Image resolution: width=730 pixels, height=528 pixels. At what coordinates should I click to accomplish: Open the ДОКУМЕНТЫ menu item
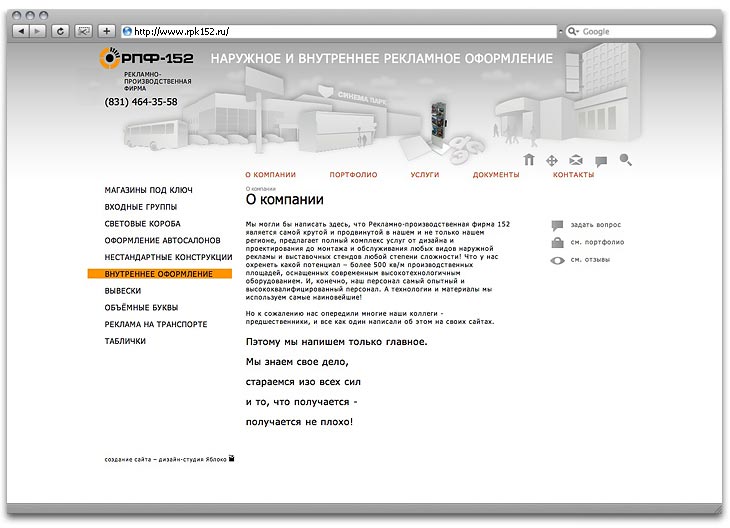[x=496, y=175]
